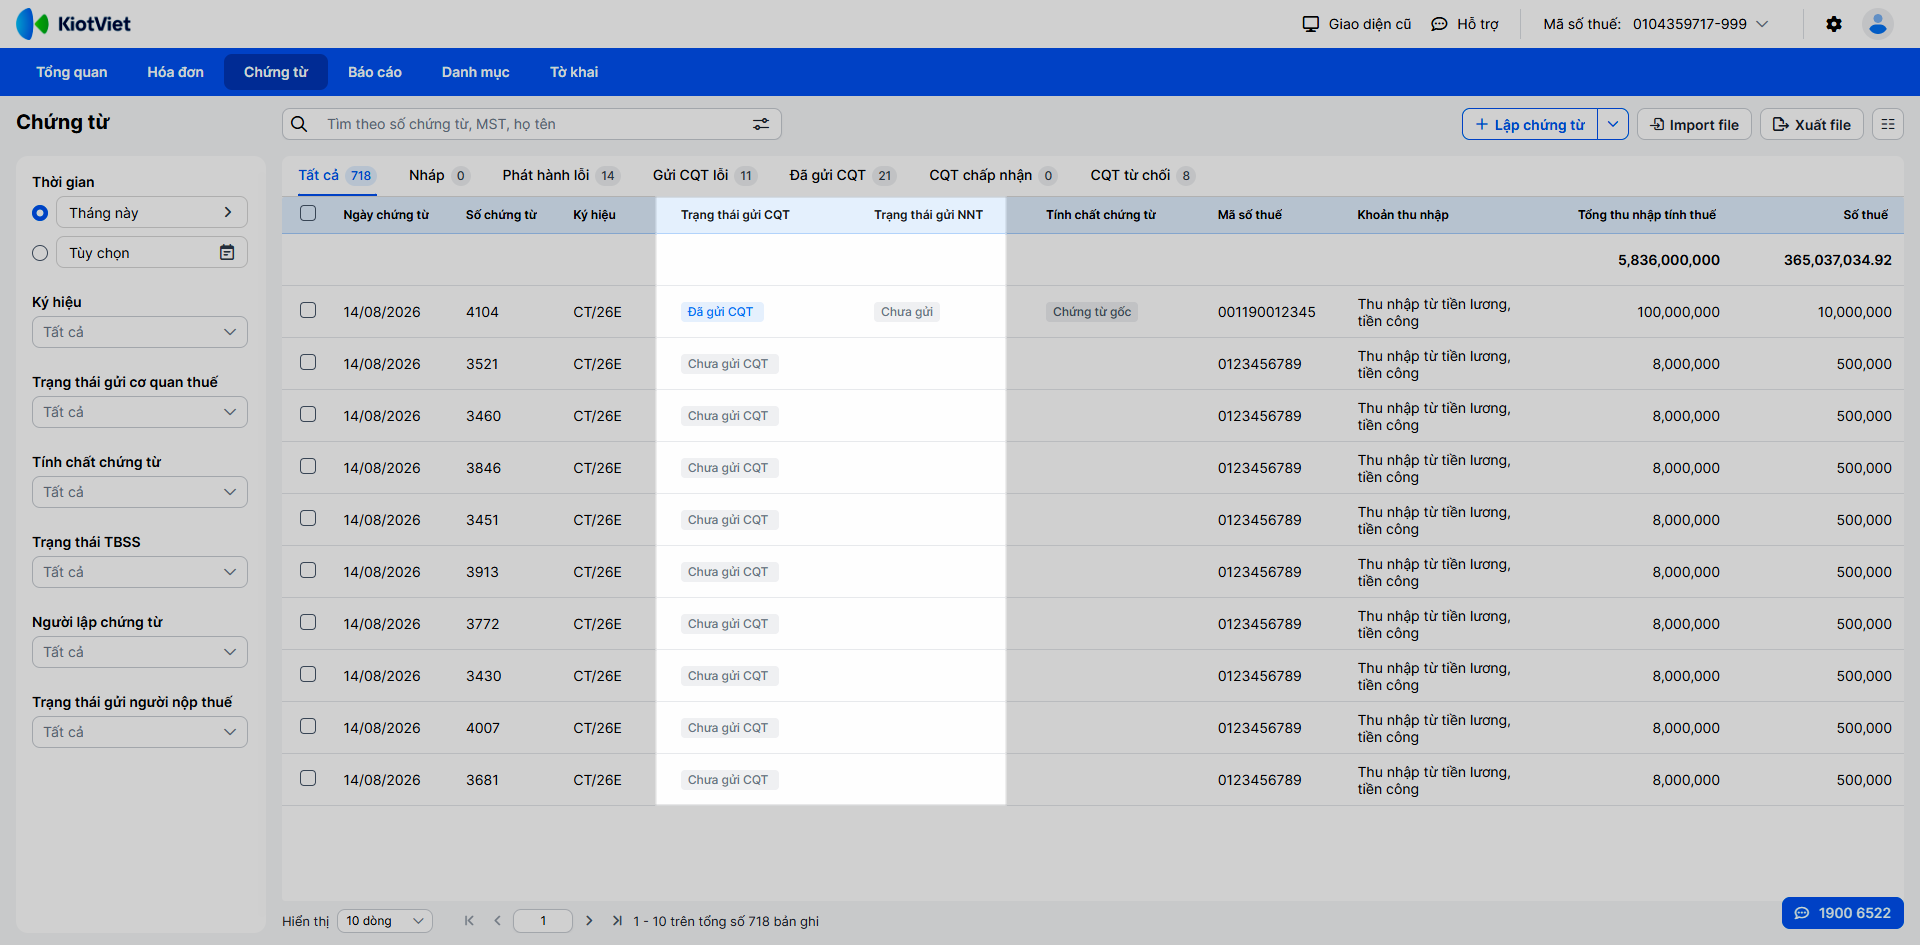This screenshot has width=1920, height=945.
Task: Open the Tờ khai menu
Action: pyautogui.click(x=574, y=72)
